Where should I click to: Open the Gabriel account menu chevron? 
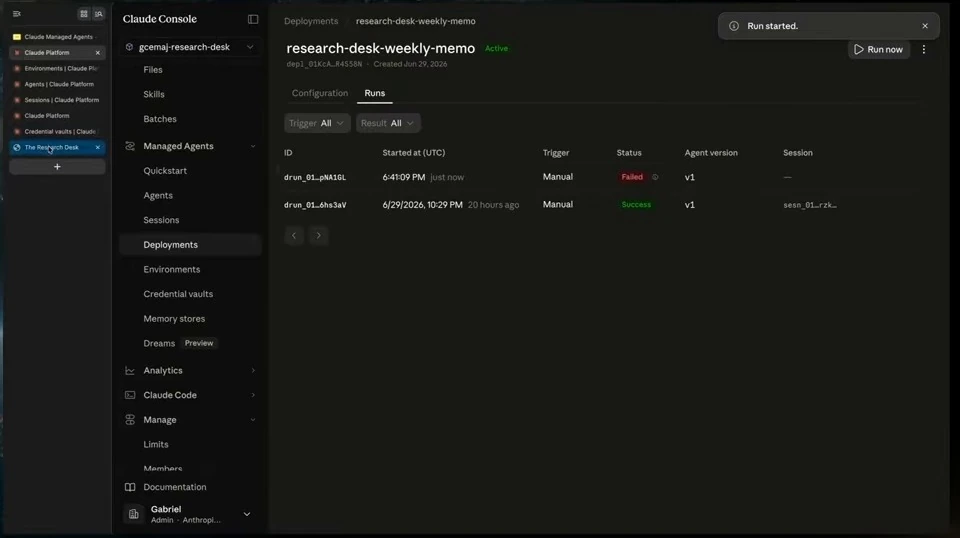click(x=247, y=514)
